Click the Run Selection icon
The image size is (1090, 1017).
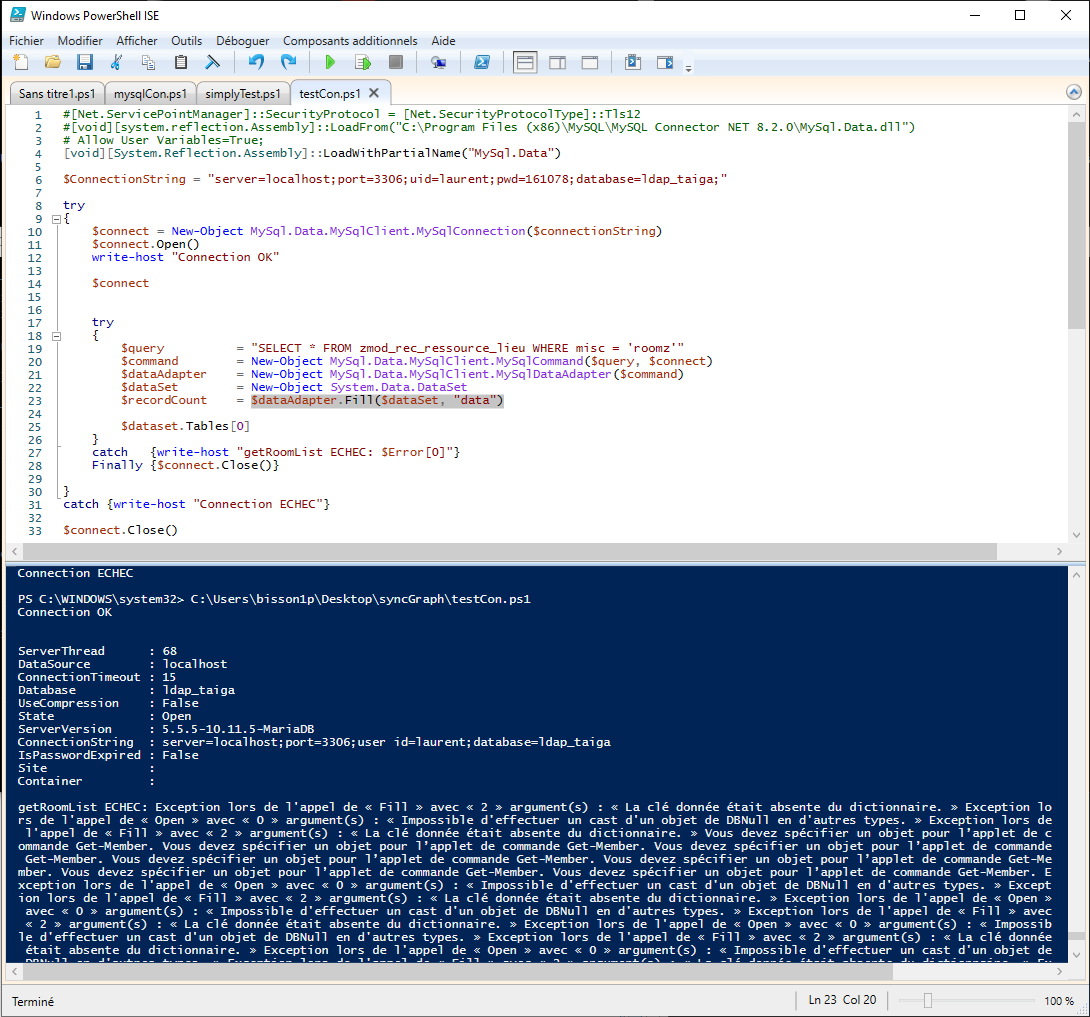362,63
